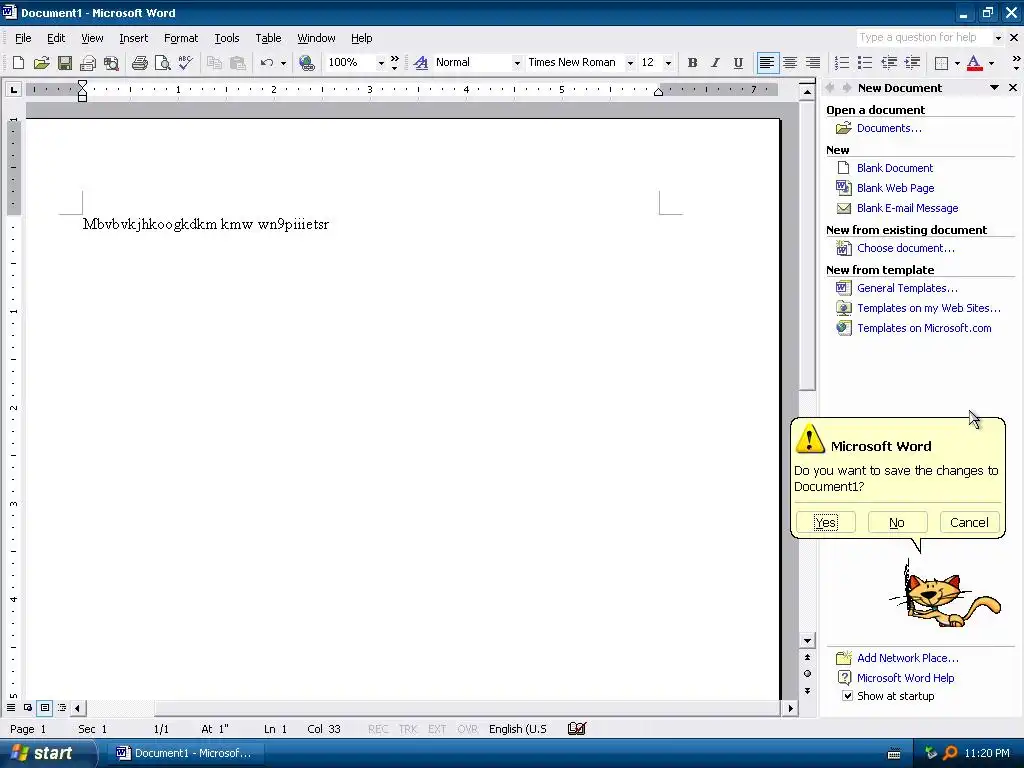1024x768 pixels.
Task: Click the Outside Border icon
Action: tap(941, 63)
